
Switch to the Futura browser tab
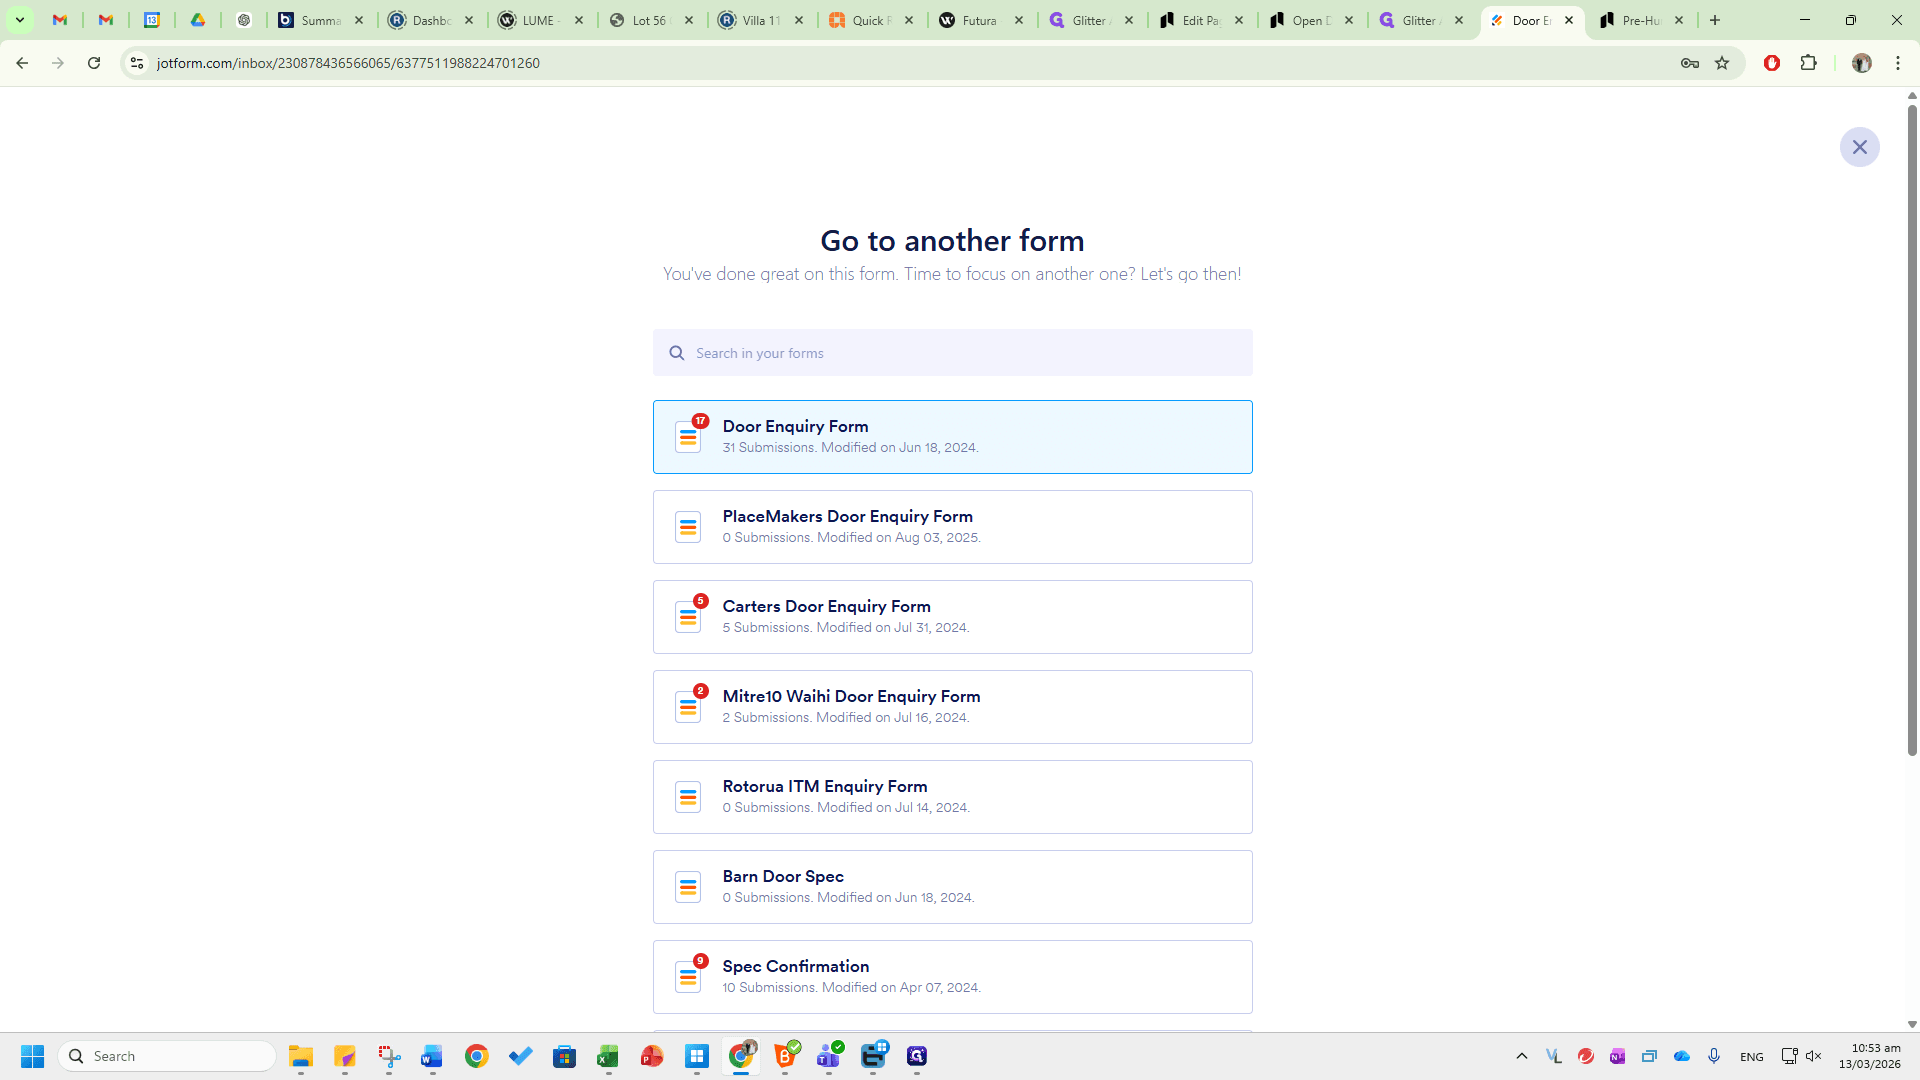981,20
